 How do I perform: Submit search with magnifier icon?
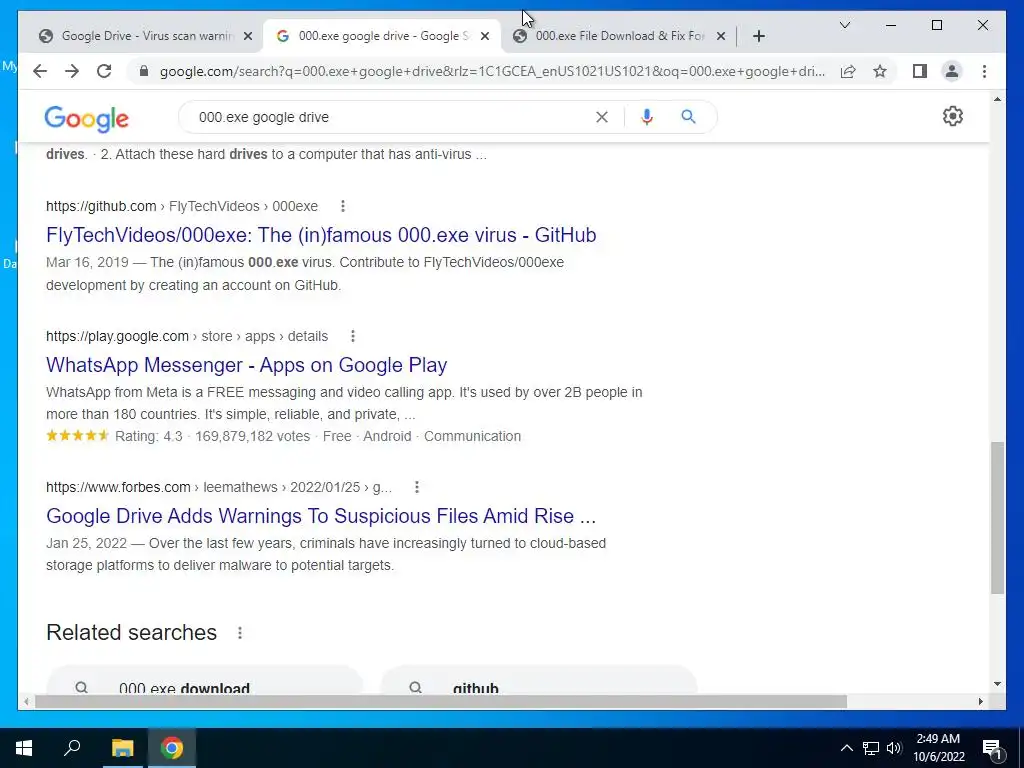coord(688,117)
